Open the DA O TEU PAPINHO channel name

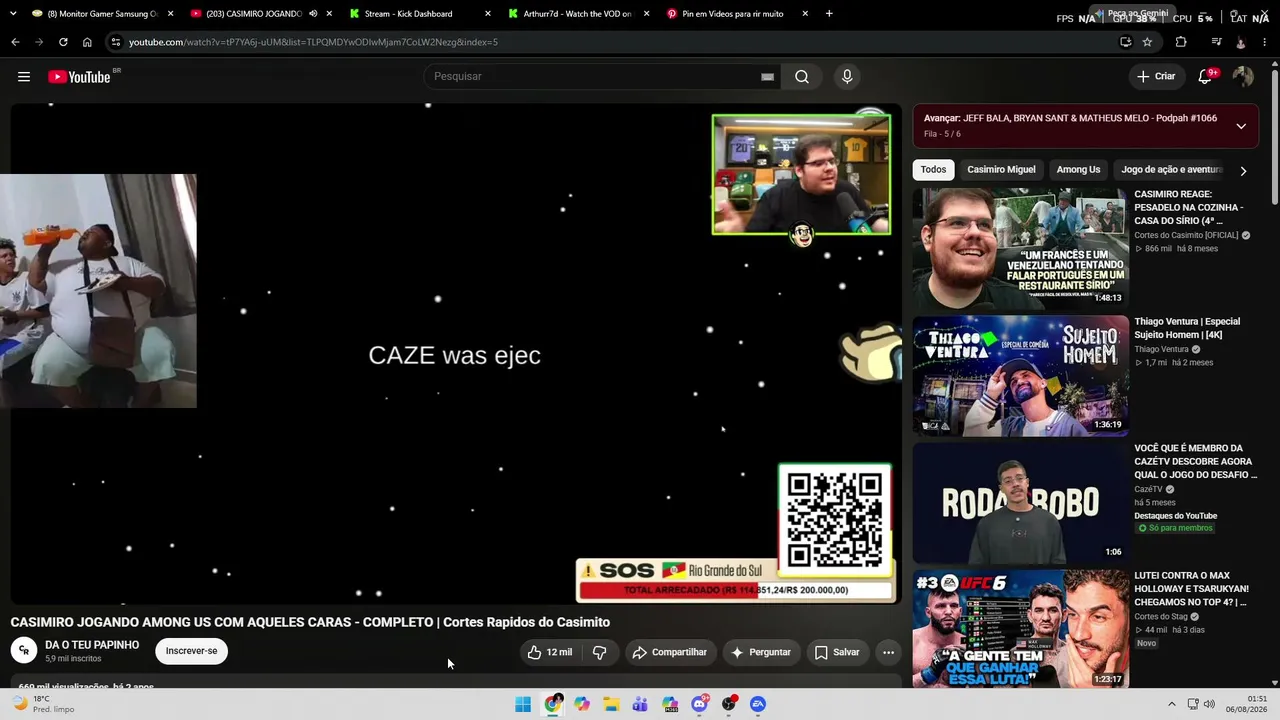point(92,645)
